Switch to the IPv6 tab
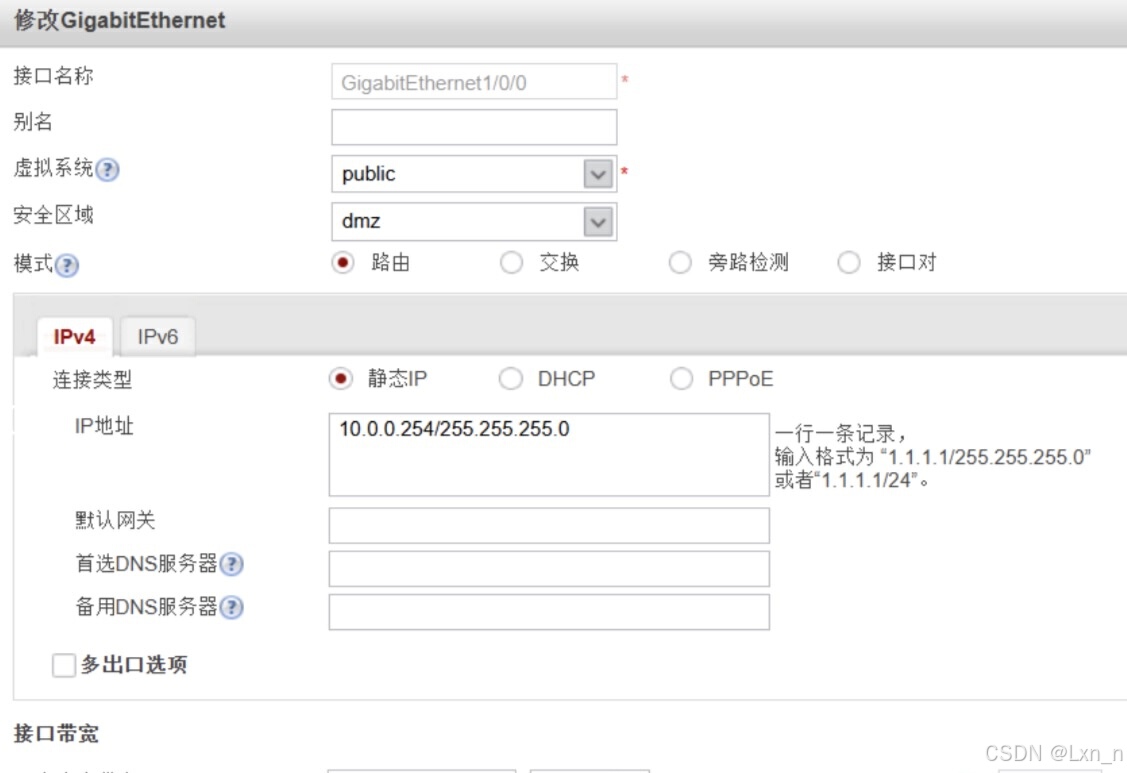The height and width of the screenshot is (773, 1127). 157,337
